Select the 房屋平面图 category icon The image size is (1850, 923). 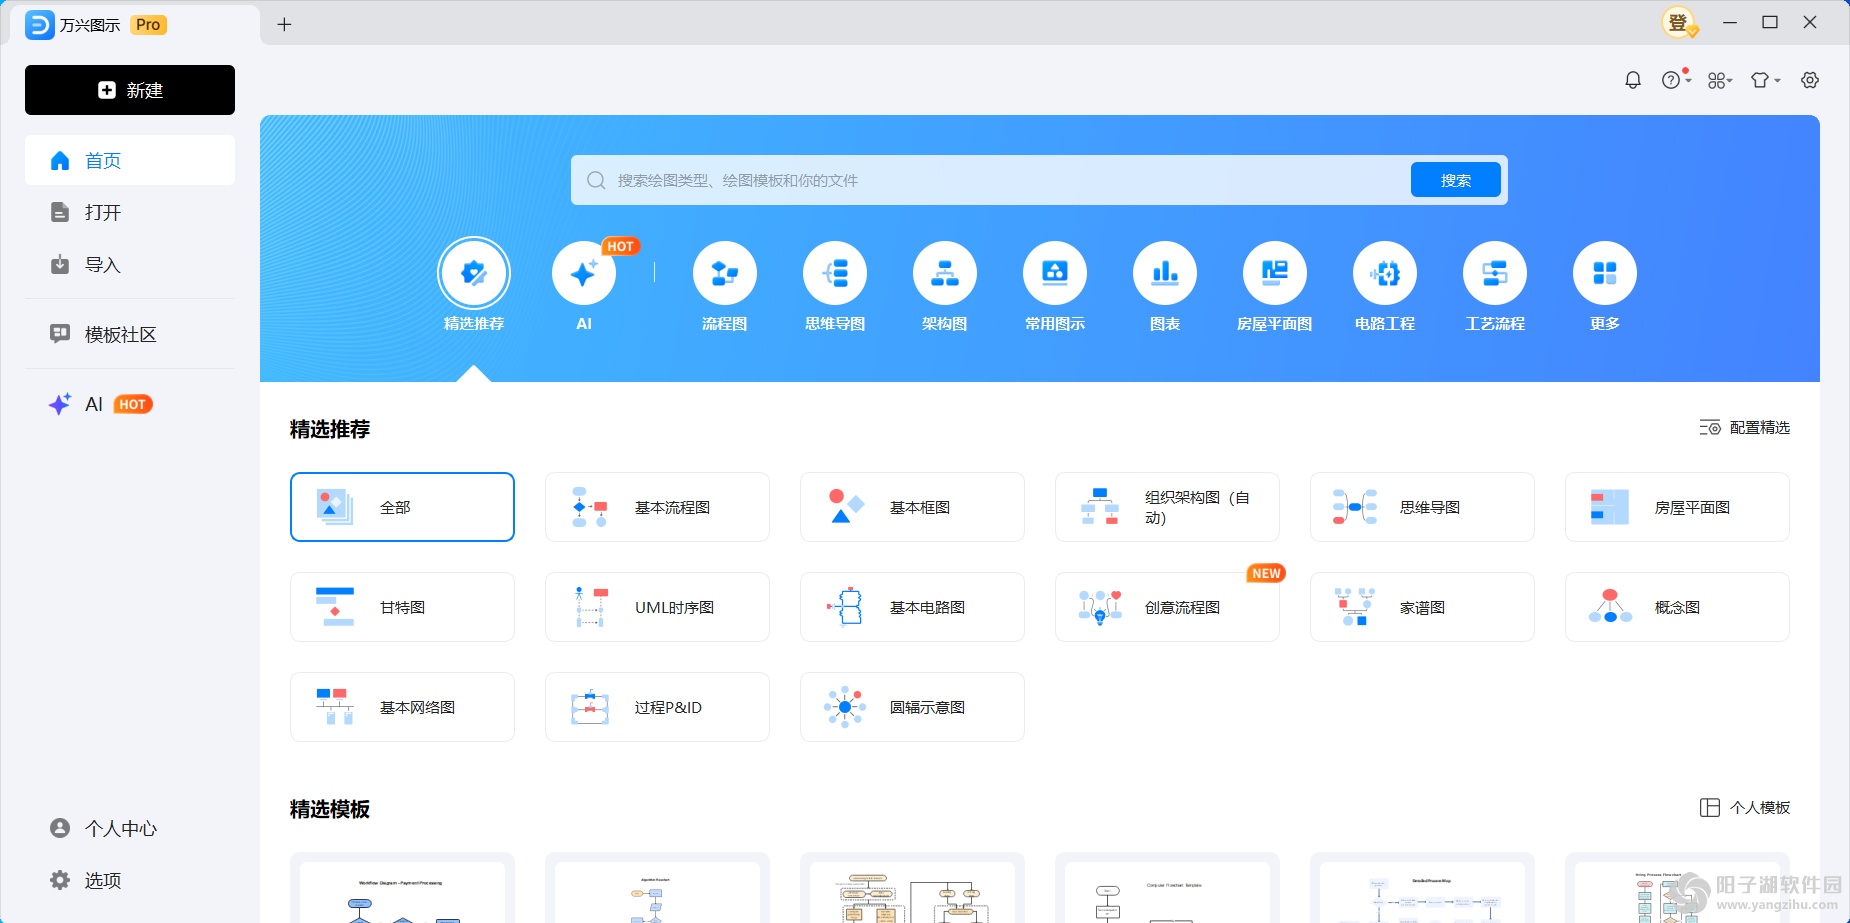pyautogui.click(x=1274, y=272)
